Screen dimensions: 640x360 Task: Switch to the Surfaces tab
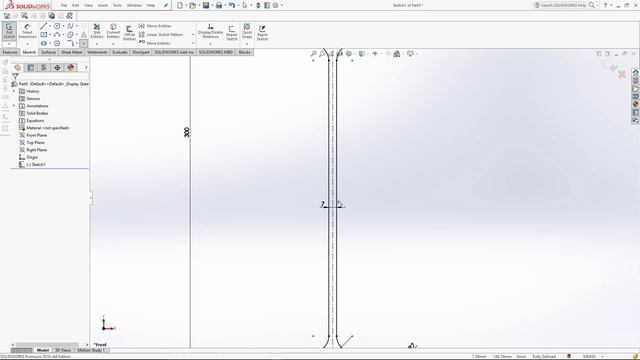pyautogui.click(x=49, y=52)
